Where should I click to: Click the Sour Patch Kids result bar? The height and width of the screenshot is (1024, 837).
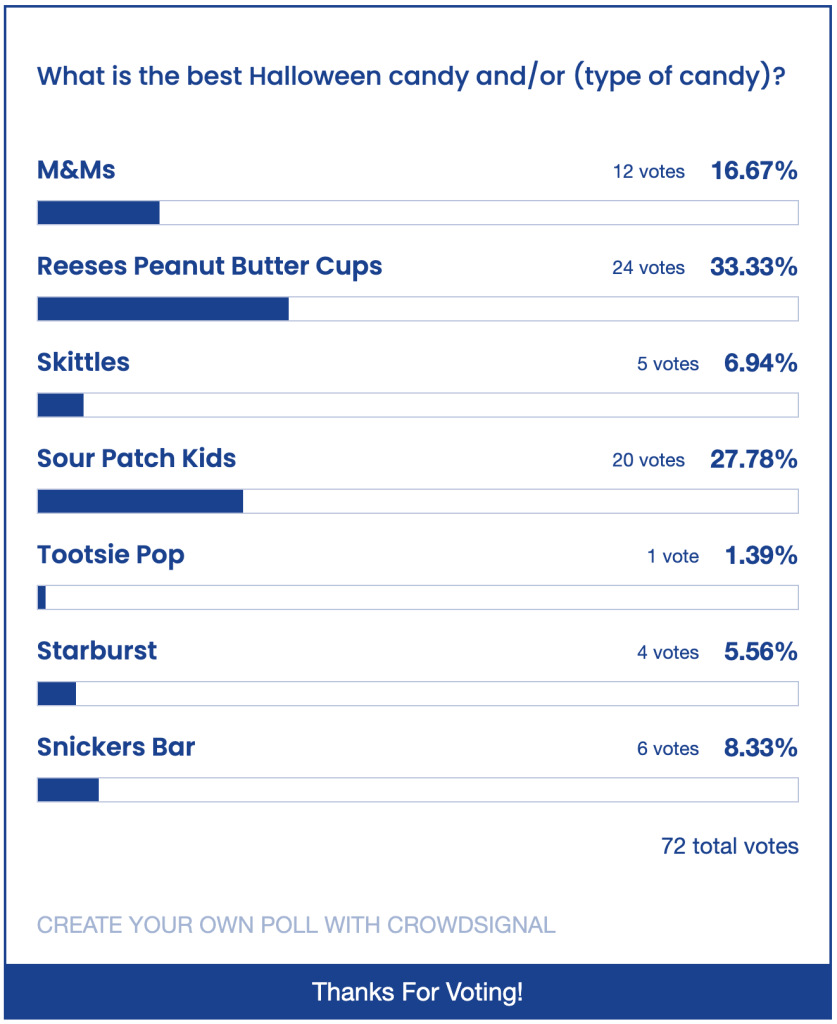click(x=417, y=501)
